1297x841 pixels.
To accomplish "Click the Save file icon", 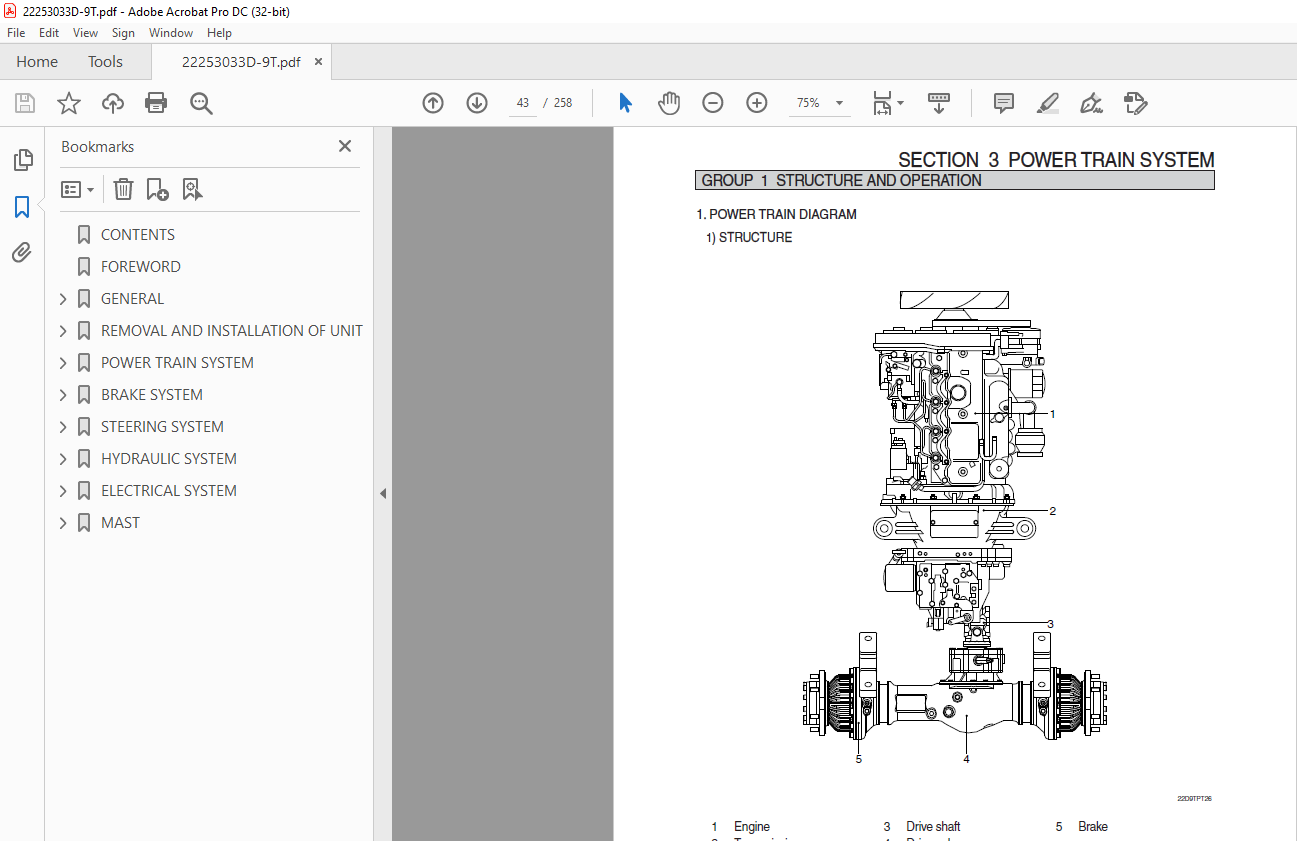I will [x=25, y=103].
